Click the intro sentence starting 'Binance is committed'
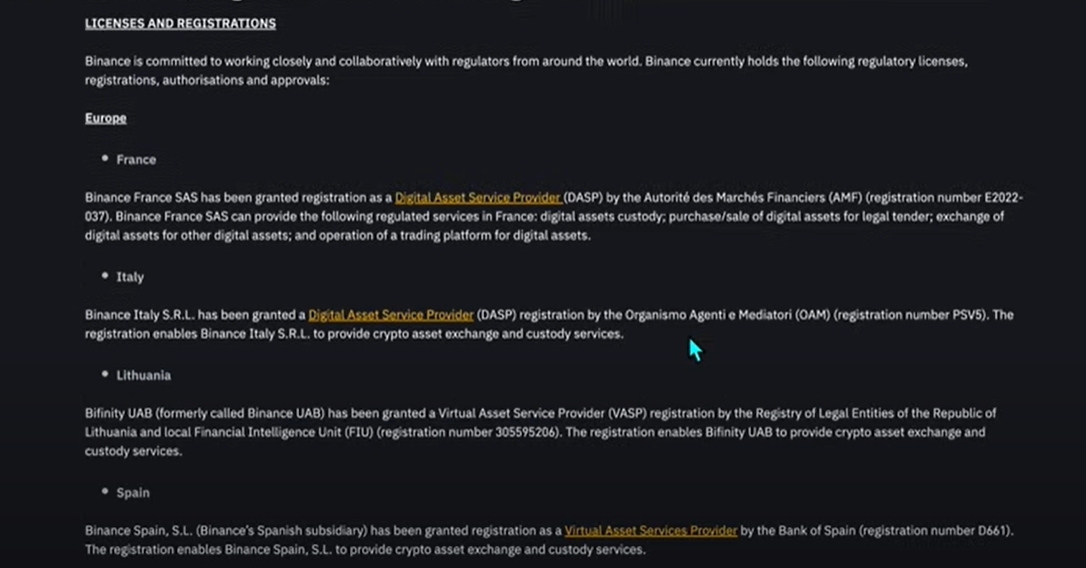The height and width of the screenshot is (568, 1086). (526, 71)
